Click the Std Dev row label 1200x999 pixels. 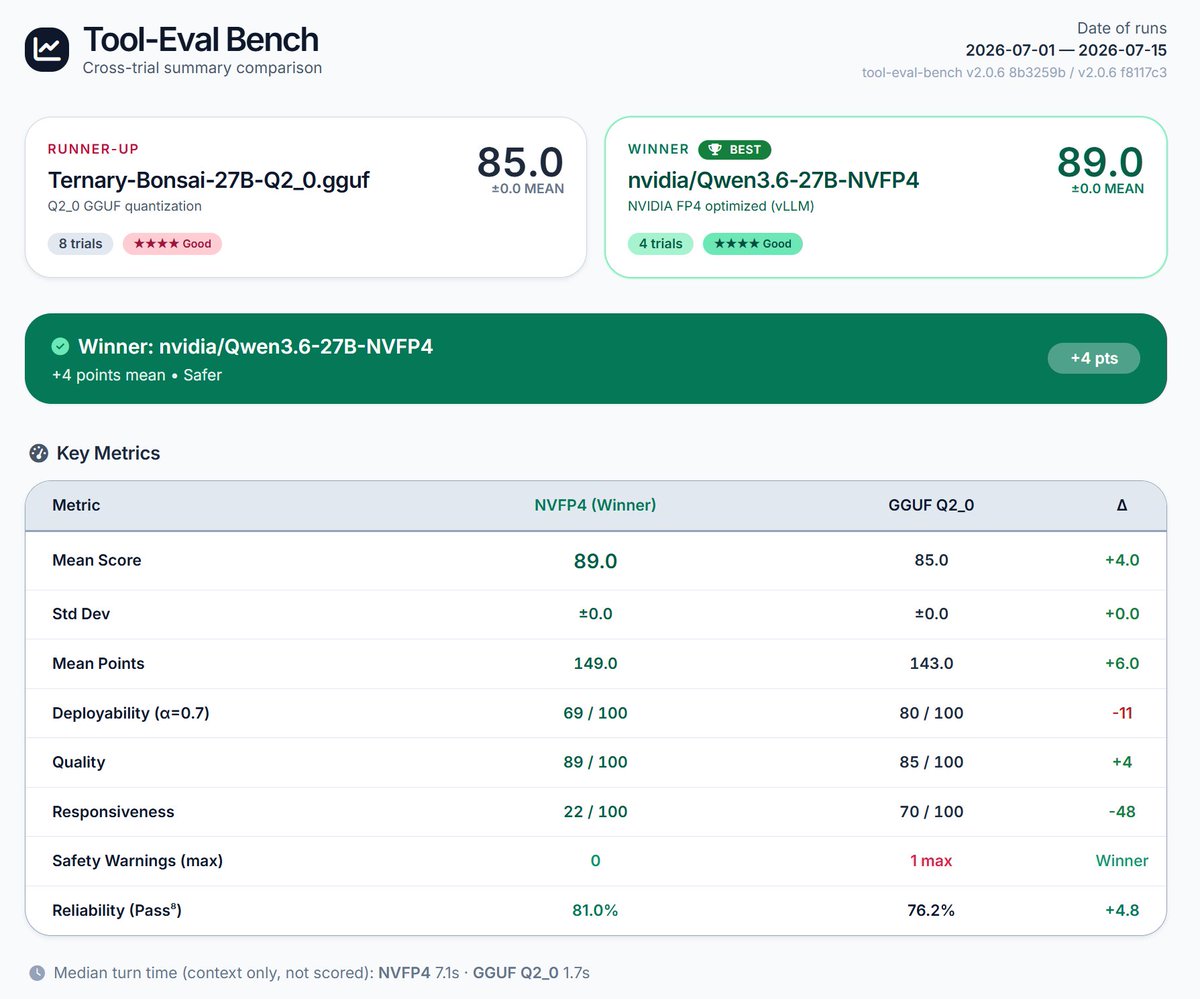(x=81, y=614)
